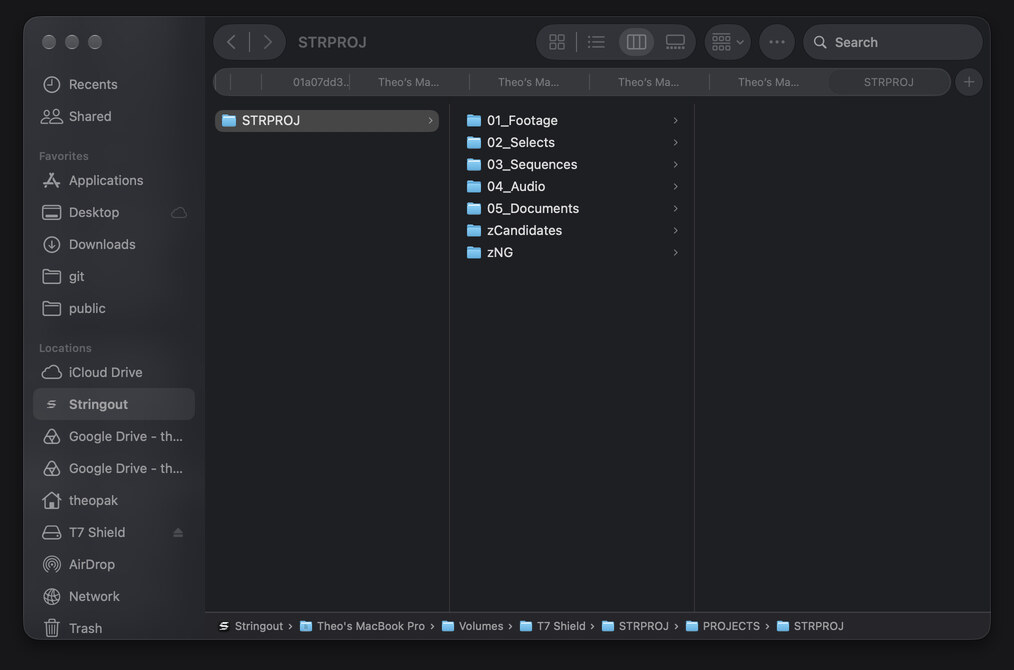Select Stringout in Locations
The width and height of the screenshot is (1014, 670).
(x=114, y=404)
